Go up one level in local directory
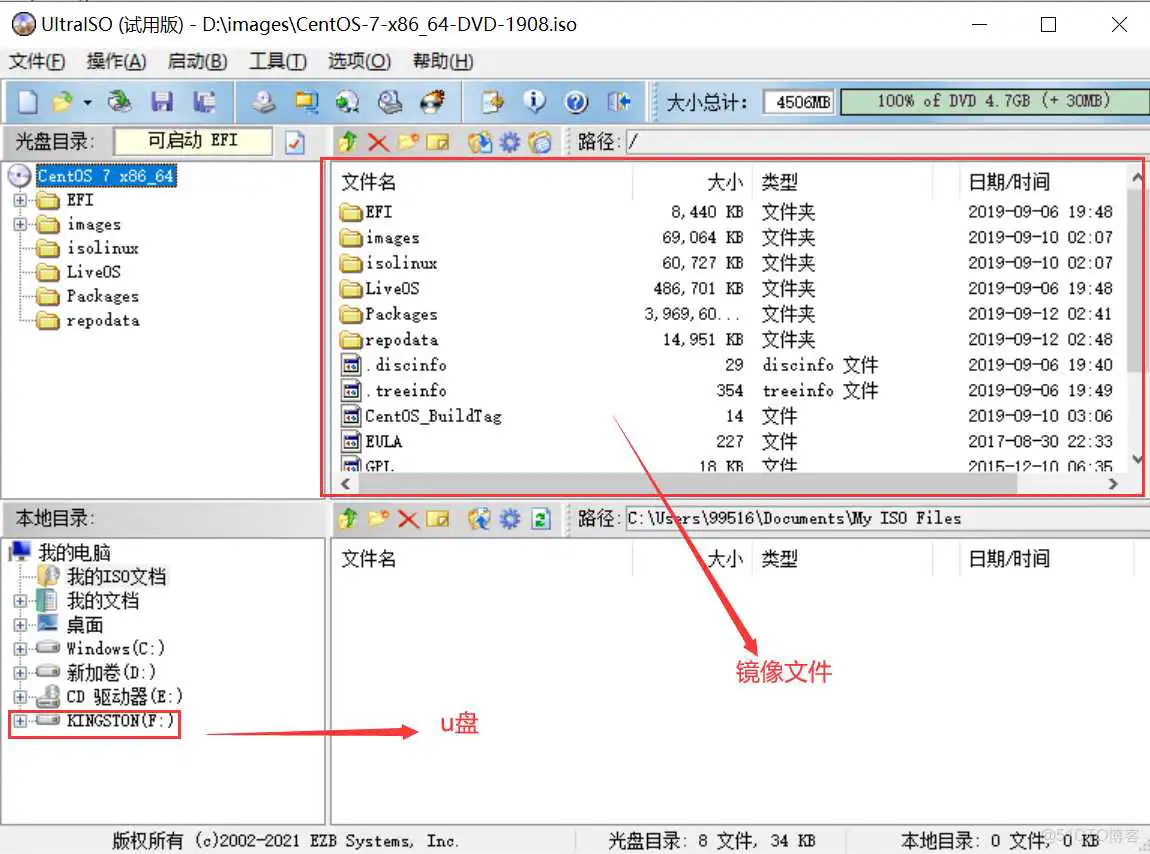 coord(348,519)
